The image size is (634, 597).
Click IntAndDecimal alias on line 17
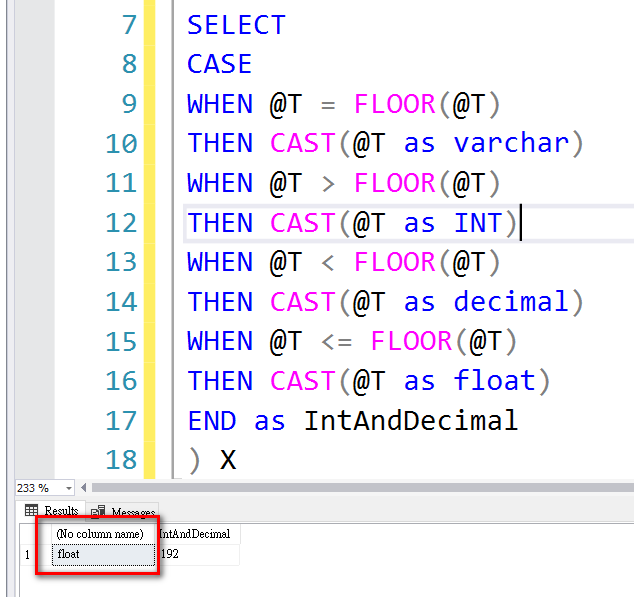coord(411,420)
